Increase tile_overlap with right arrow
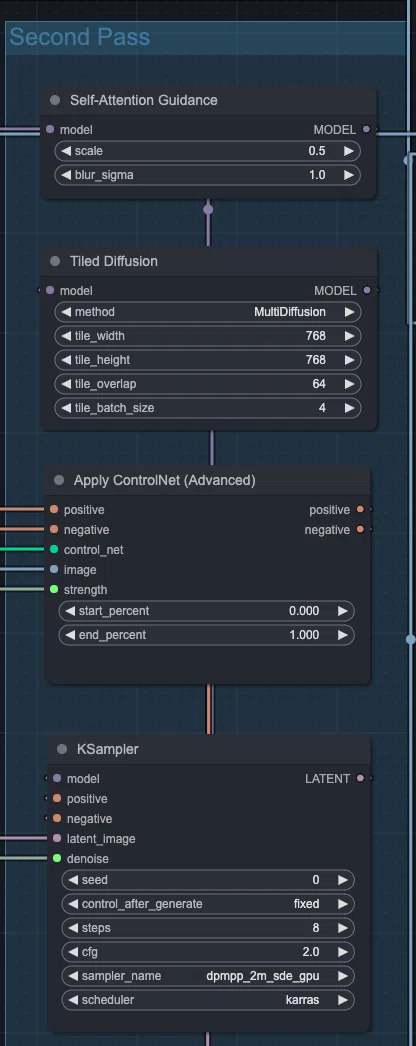The height and width of the screenshot is (1046, 416). (349, 384)
